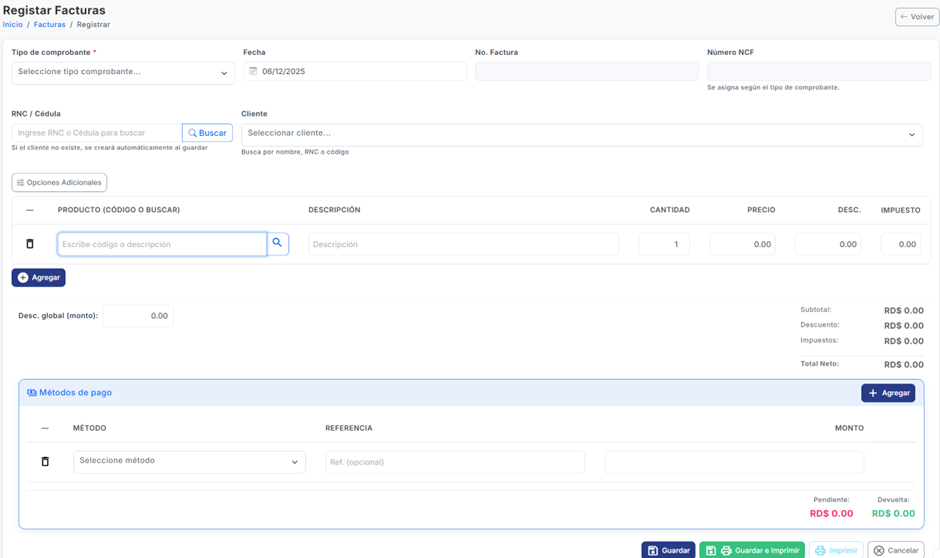Click the minus icon in product table header
Screen dimensions: 940x558
pyautogui.click(x=30, y=210)
